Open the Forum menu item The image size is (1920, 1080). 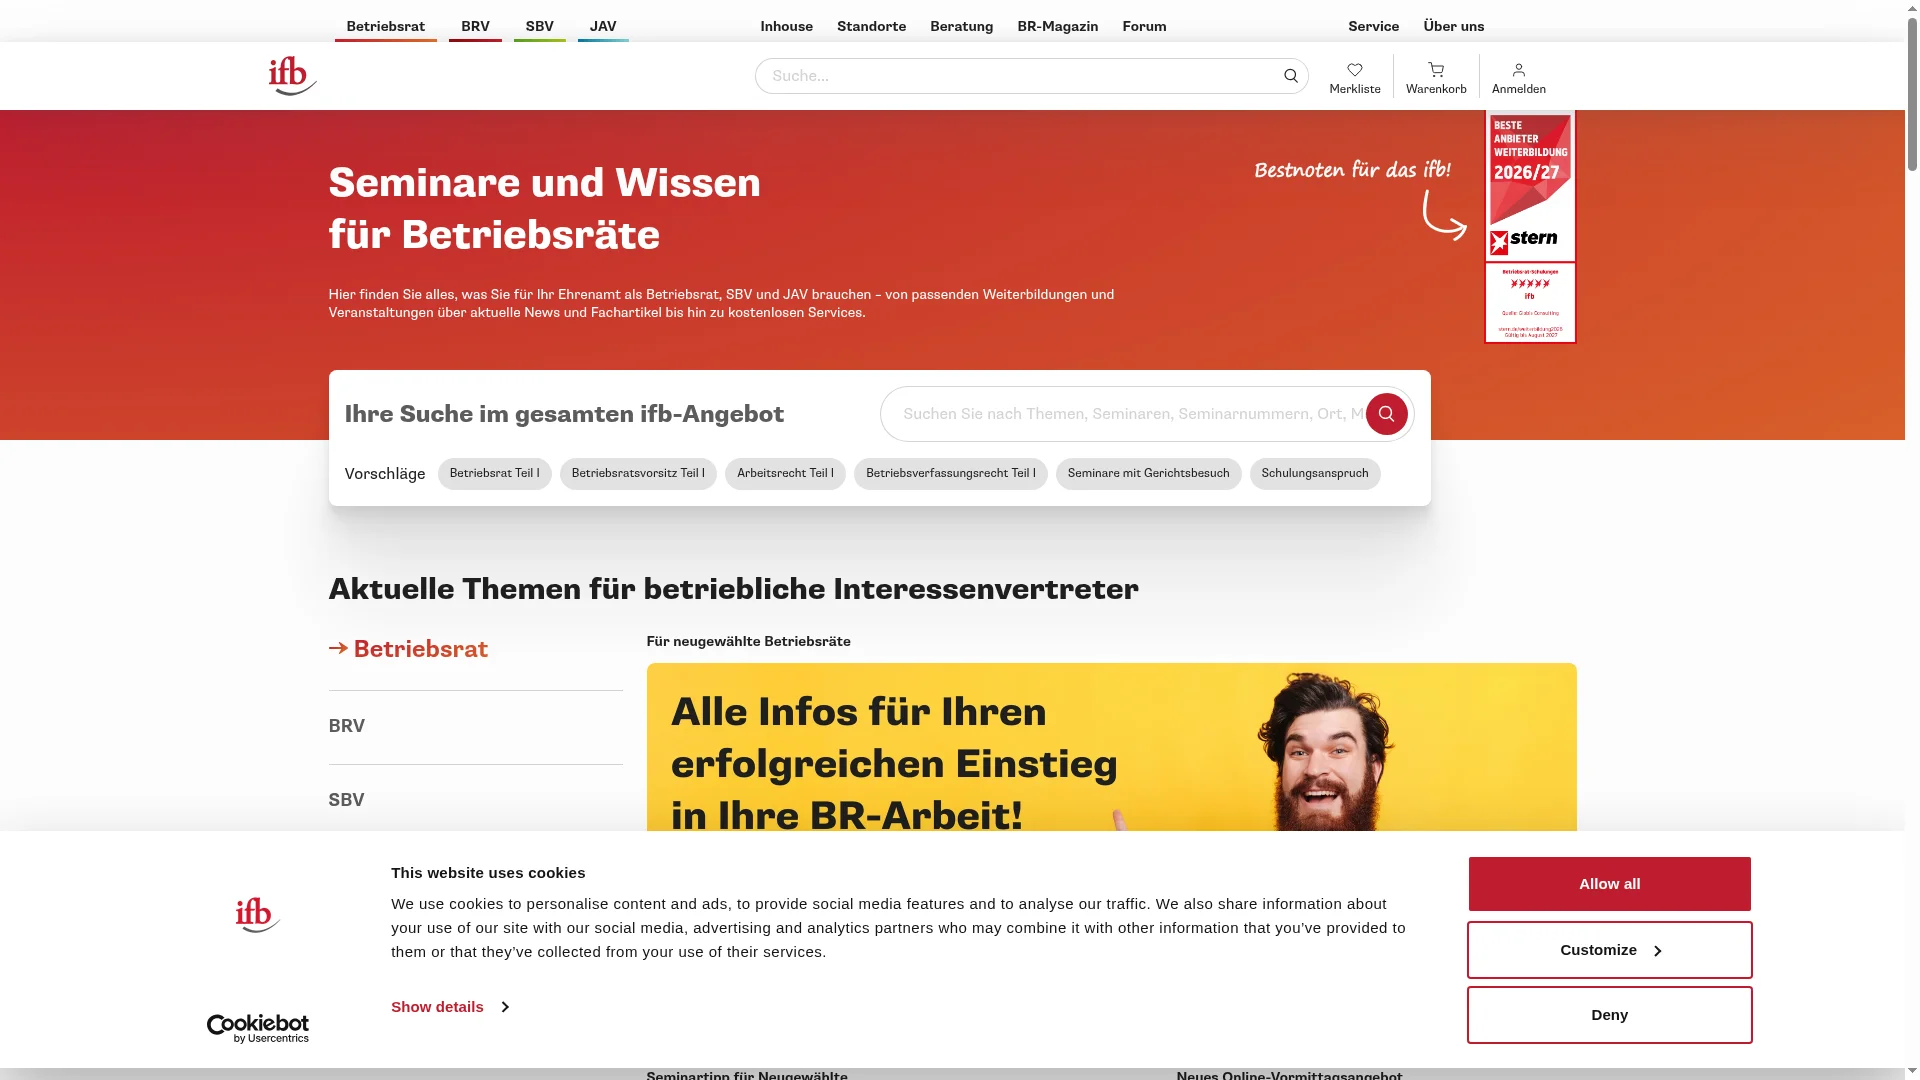(x=1144, y=27)
